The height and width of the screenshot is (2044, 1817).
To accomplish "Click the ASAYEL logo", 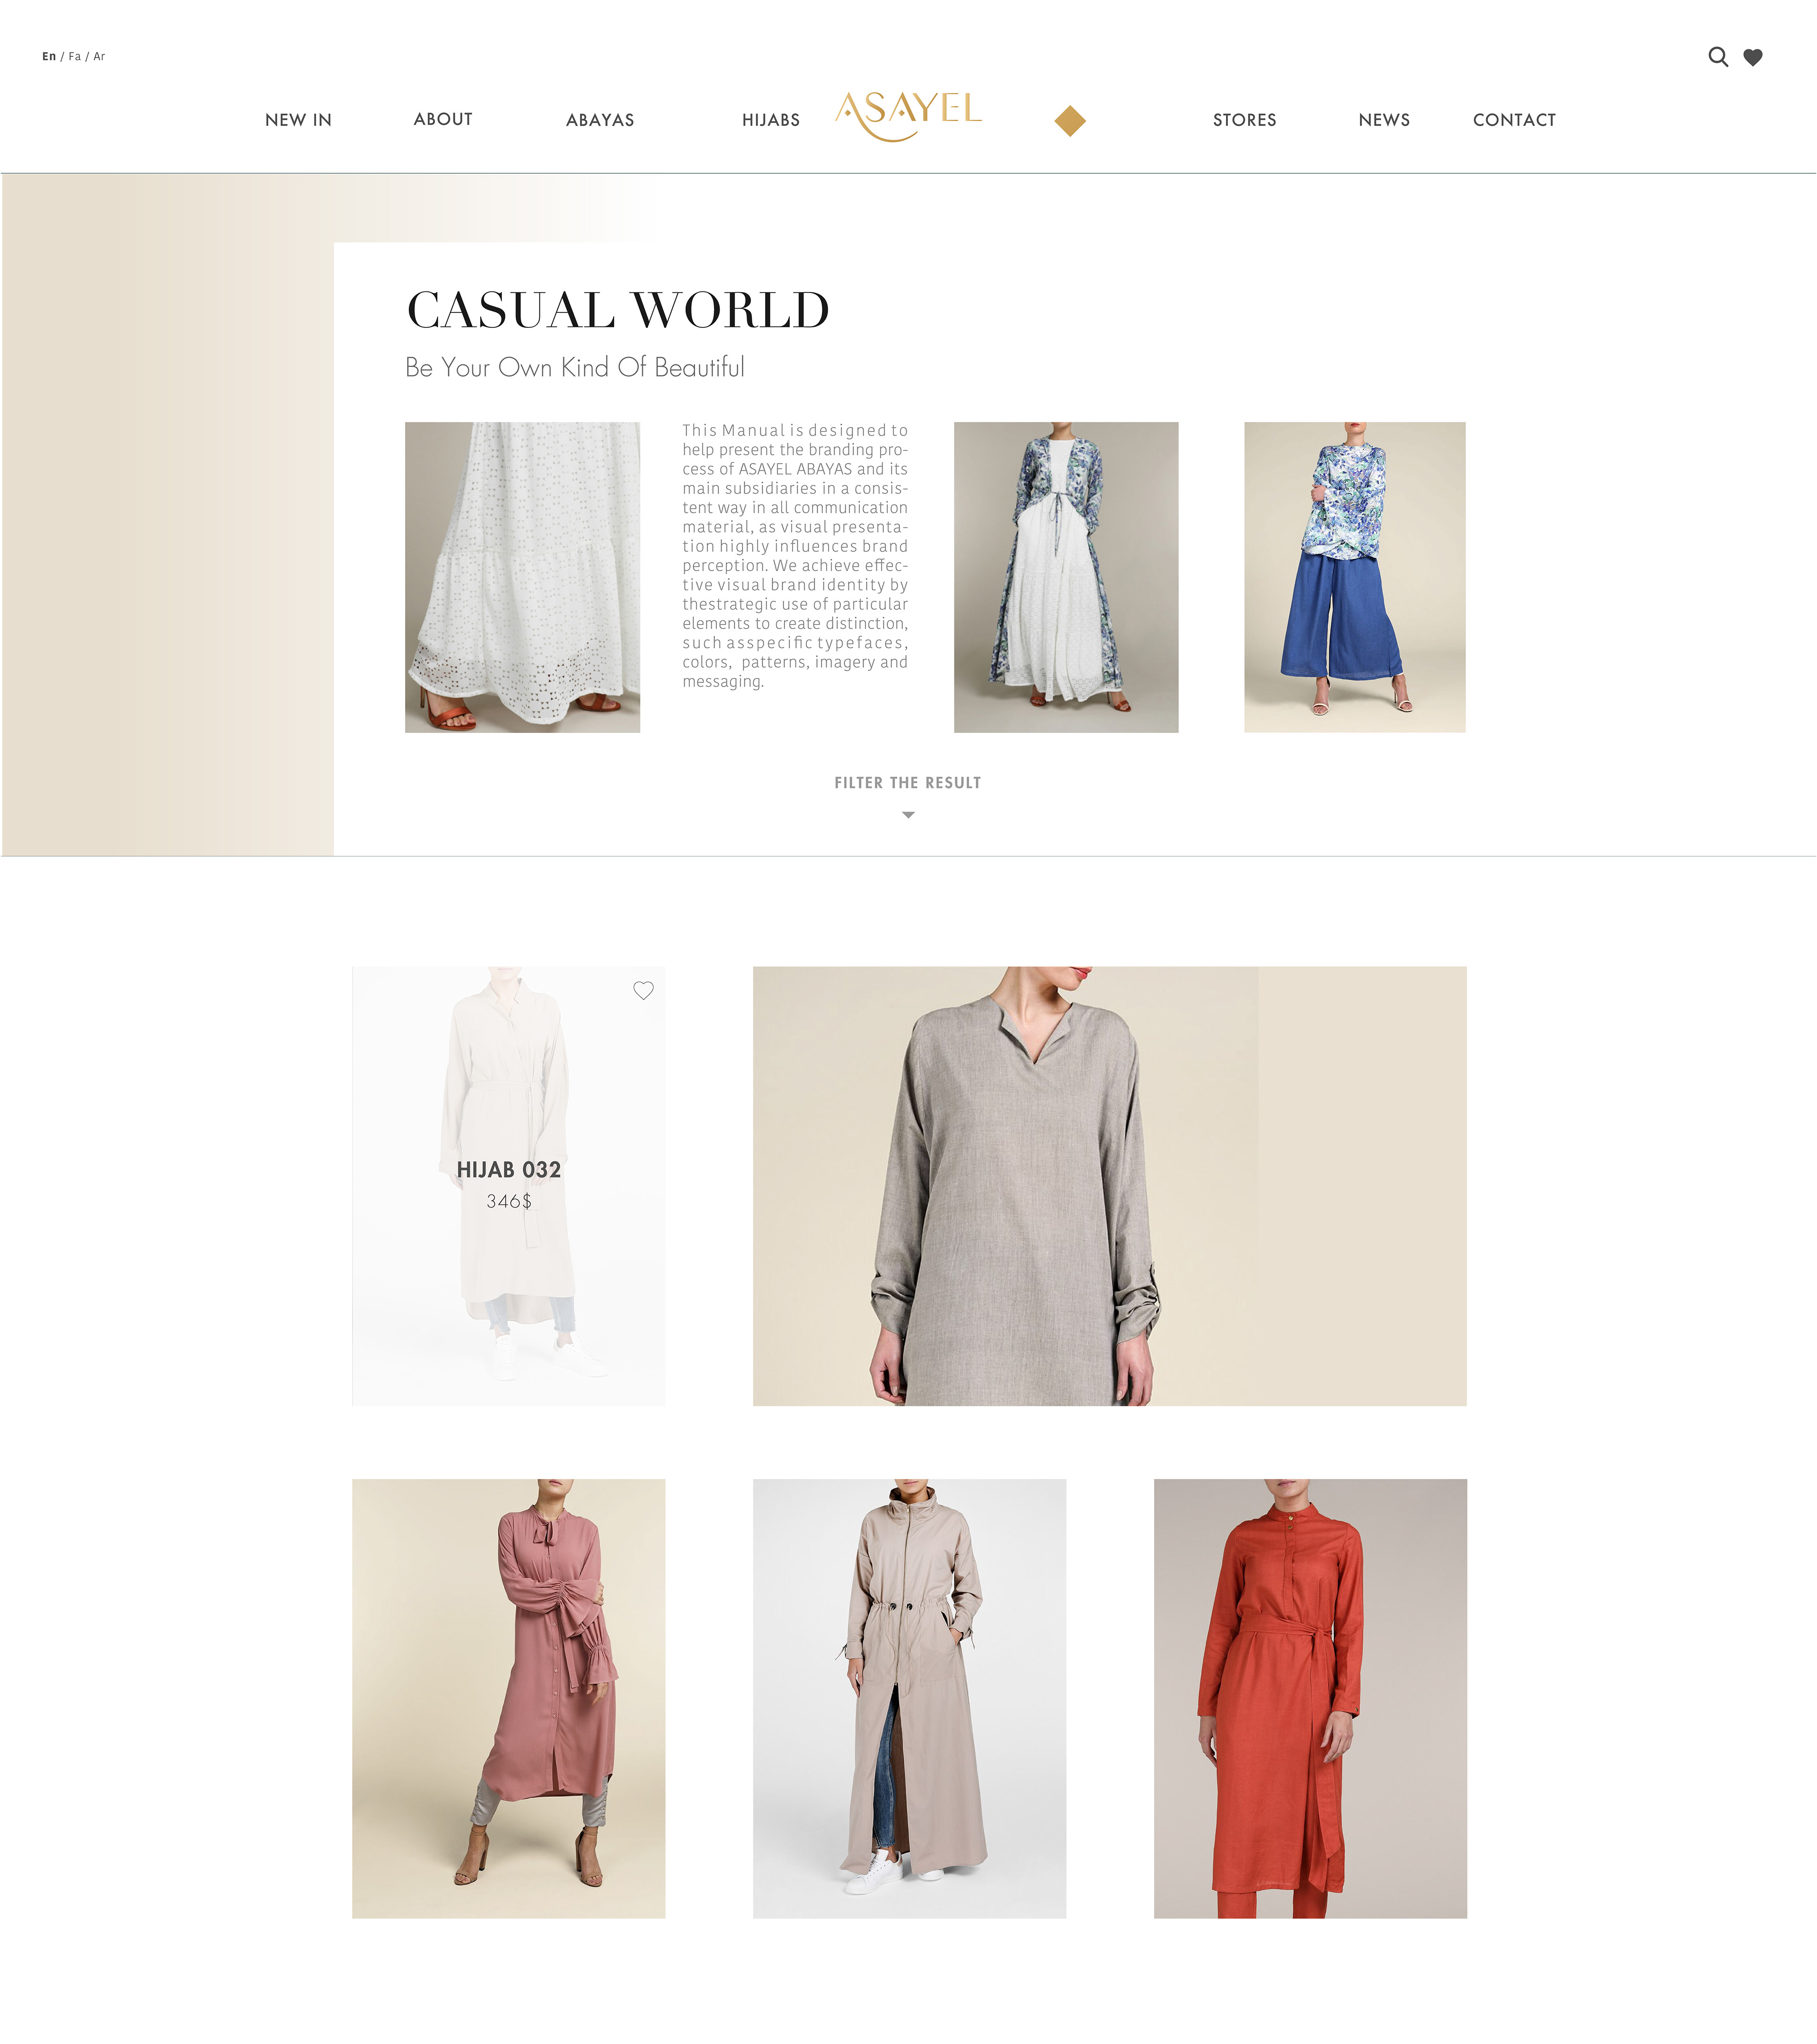I will tap(909, 115).
